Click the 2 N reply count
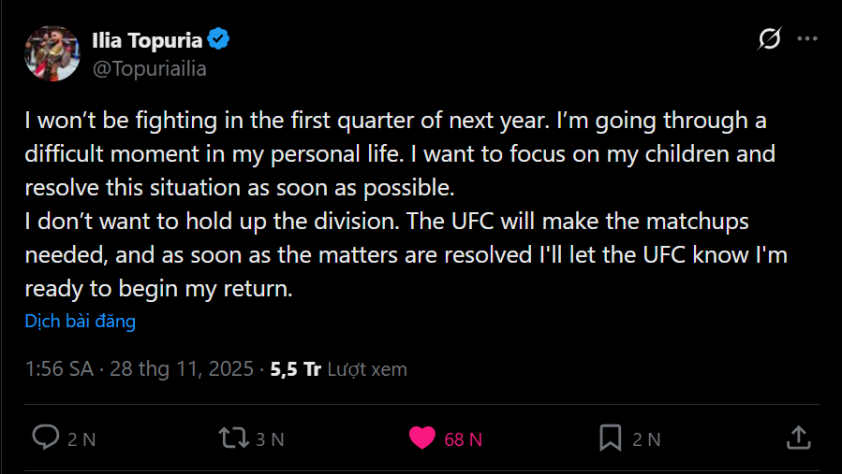Screen dimensions: 842x474 [81, 439]
